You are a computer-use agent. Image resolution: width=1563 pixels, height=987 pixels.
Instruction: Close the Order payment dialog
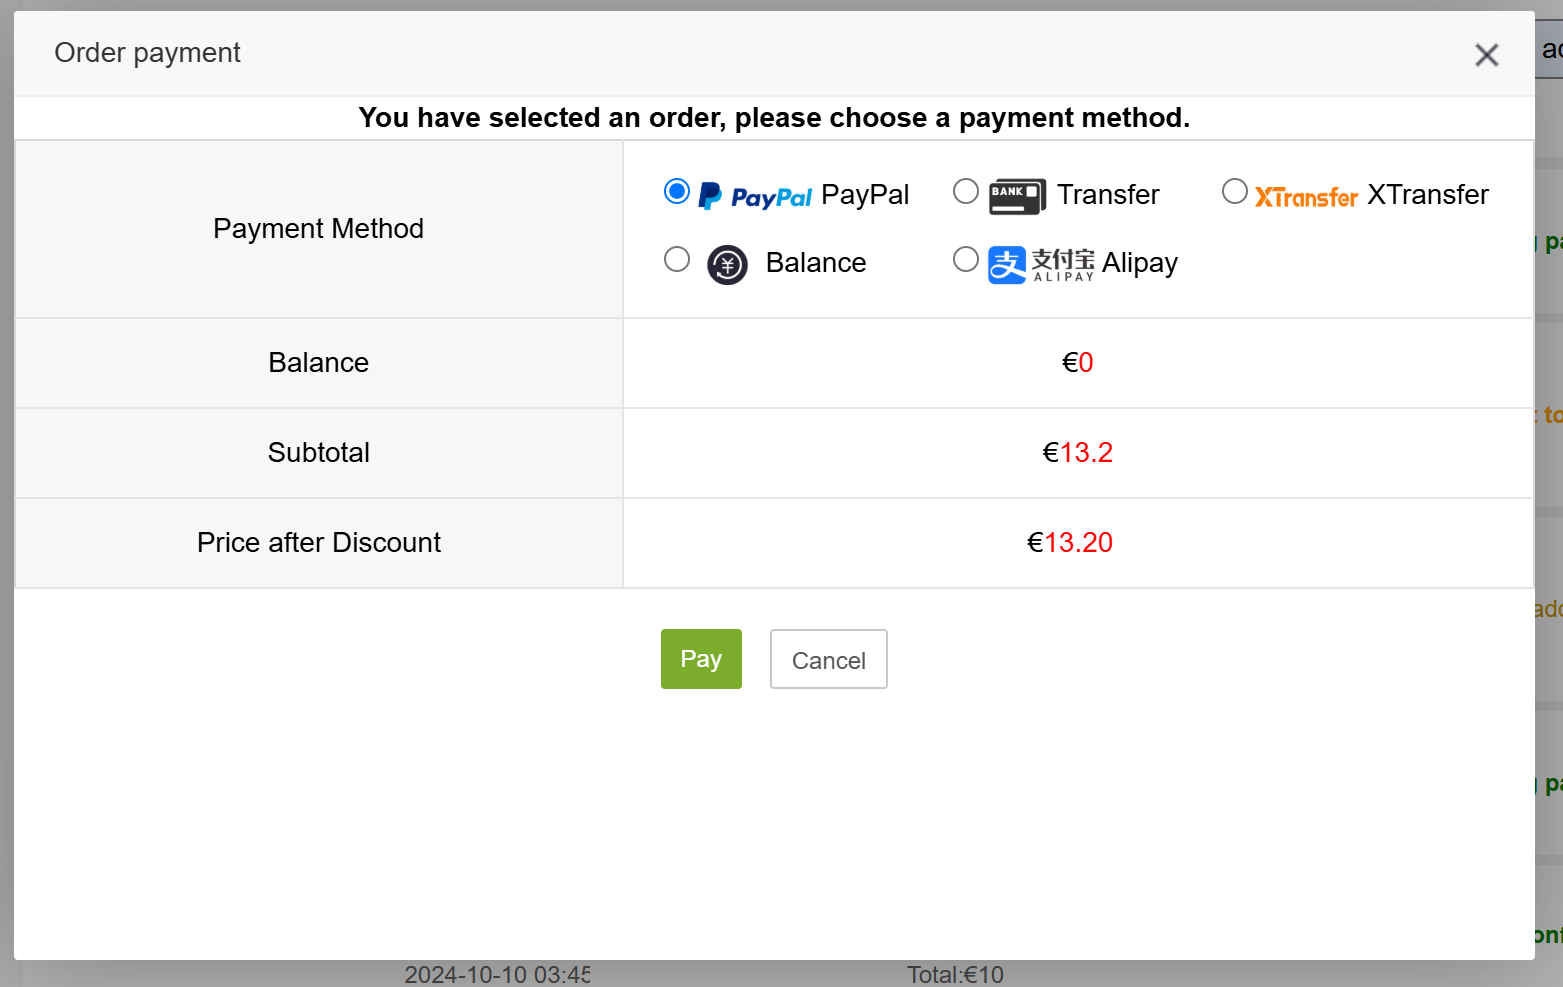1486,55
